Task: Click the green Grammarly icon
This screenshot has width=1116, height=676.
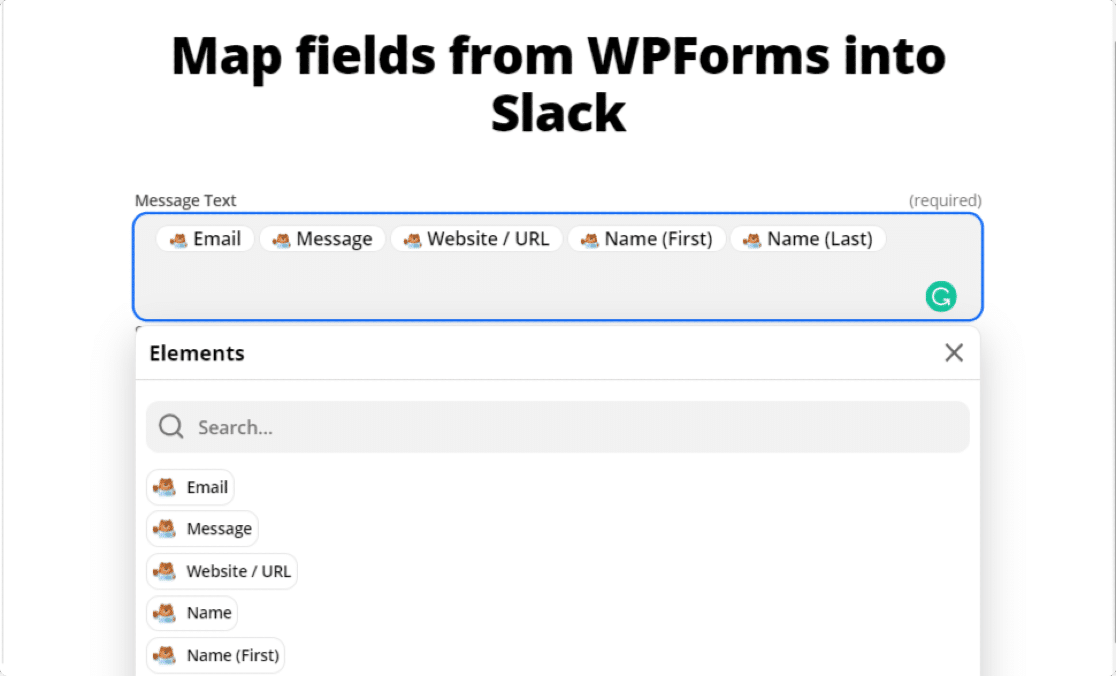Action: (x=941, y=296)
